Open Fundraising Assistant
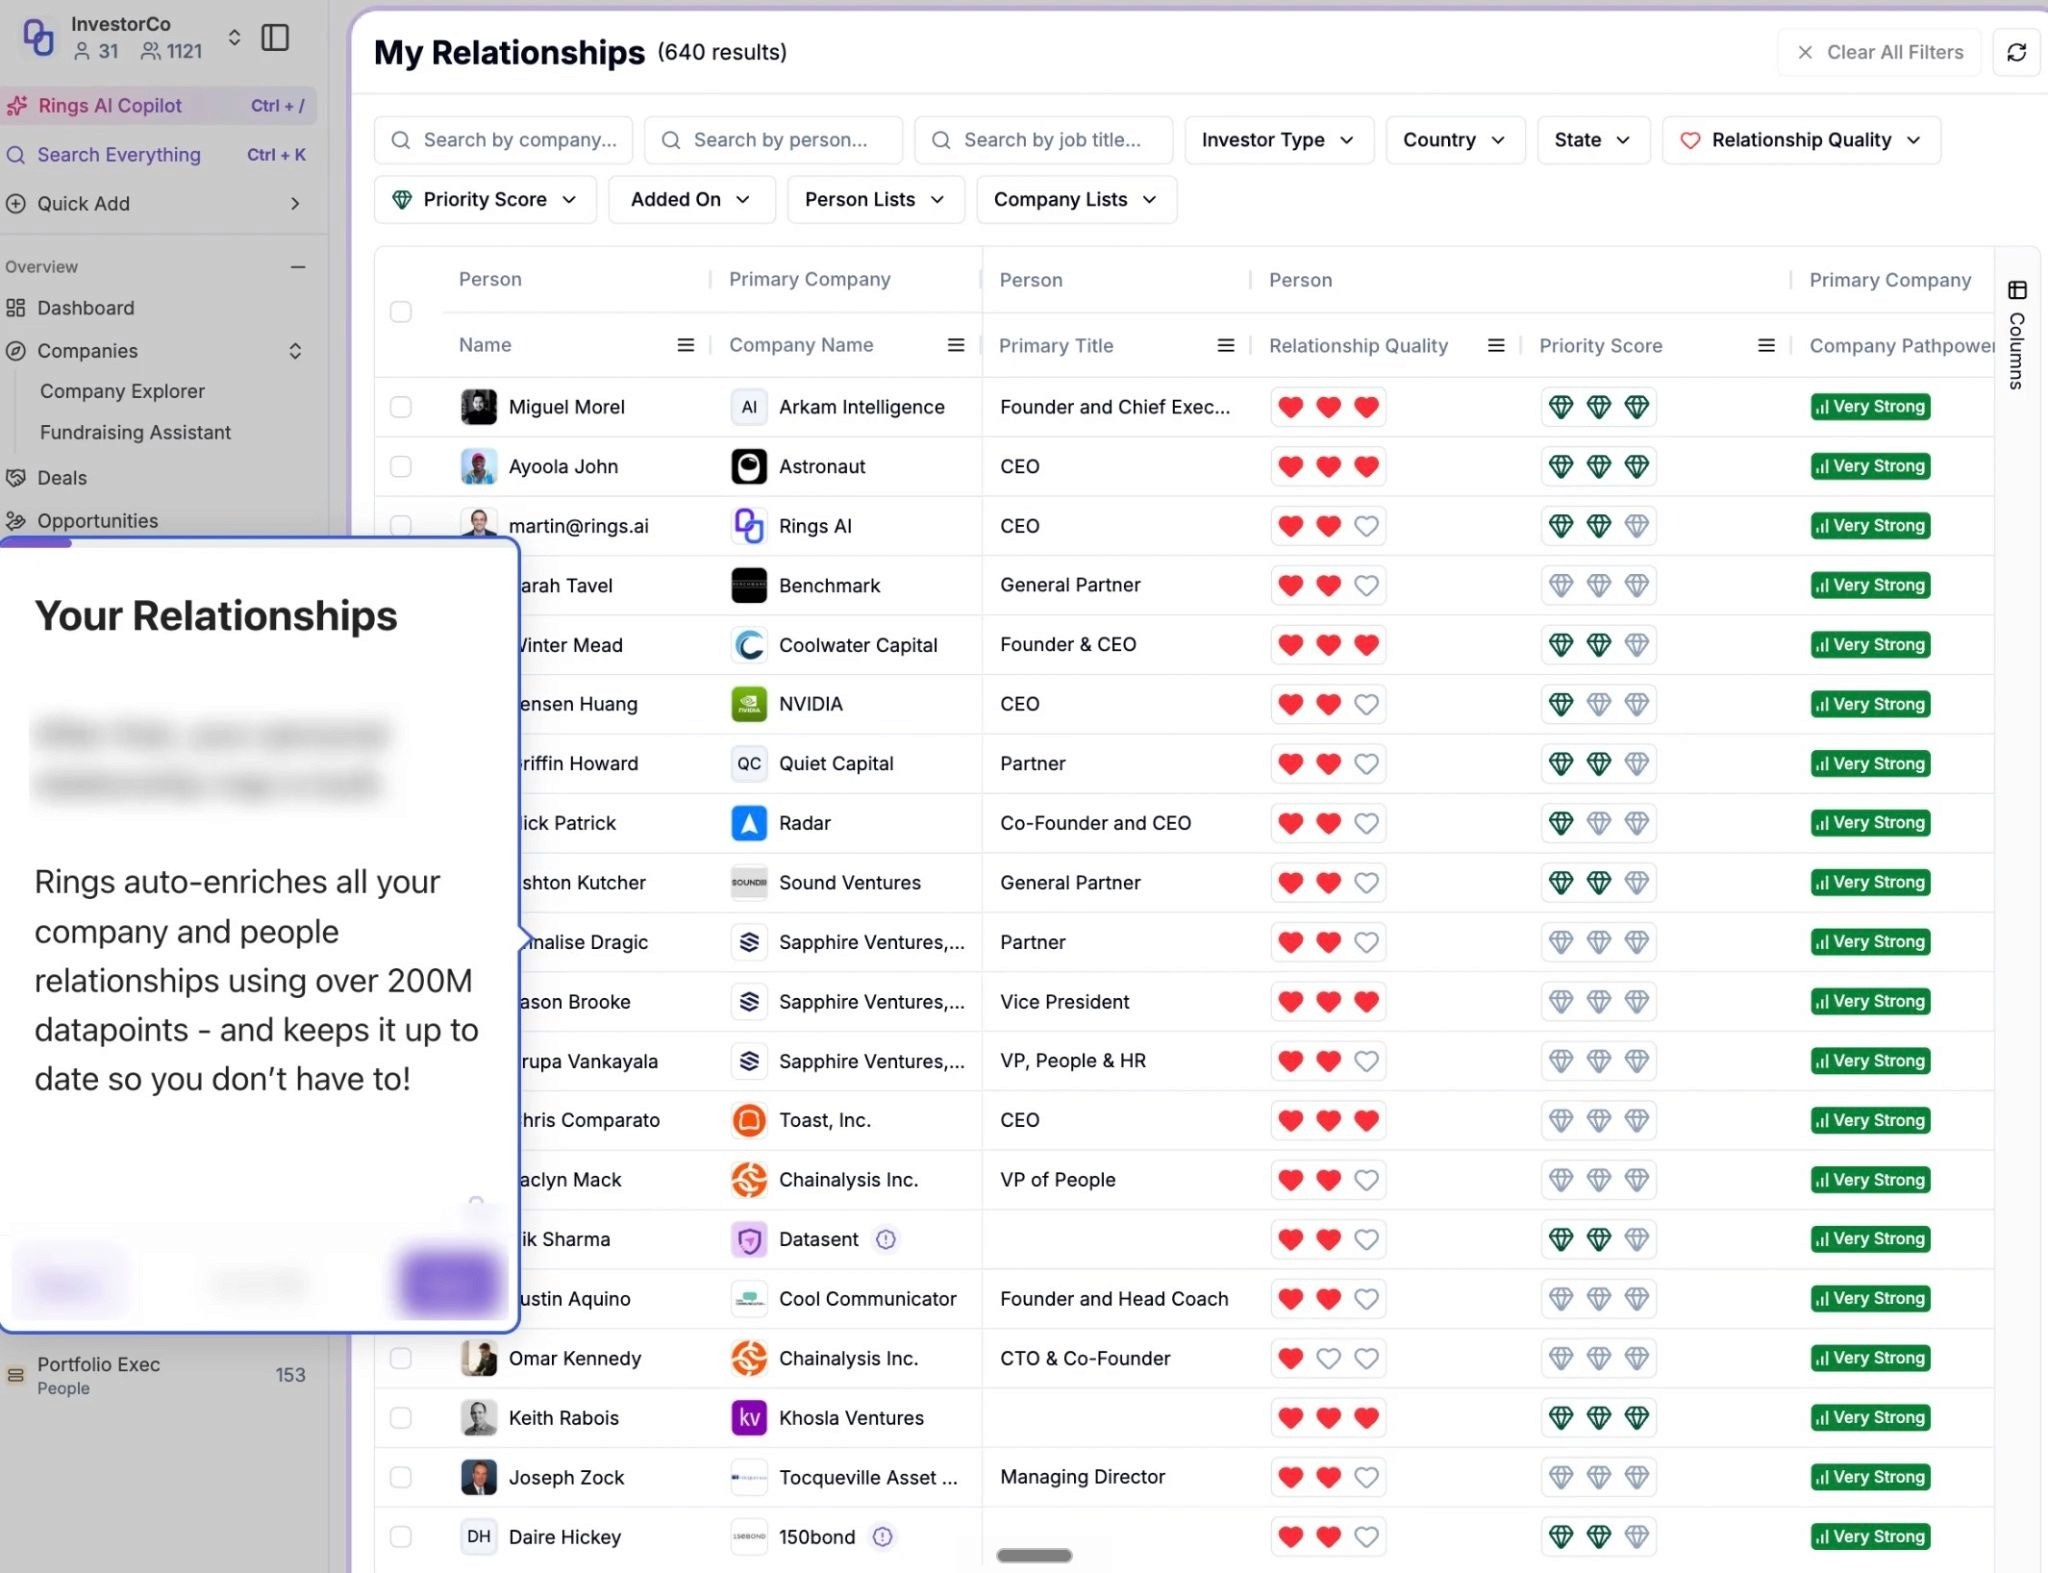 point(135,432)
